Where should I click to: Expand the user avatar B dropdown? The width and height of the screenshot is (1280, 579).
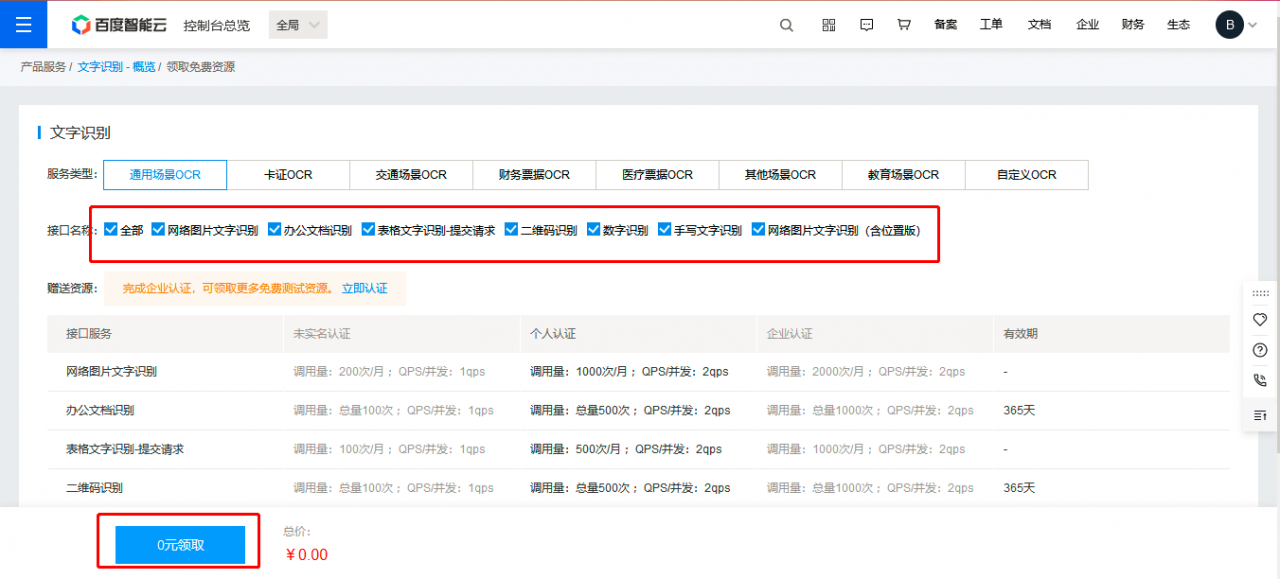pyautogui.click(x=1228, y=24)
